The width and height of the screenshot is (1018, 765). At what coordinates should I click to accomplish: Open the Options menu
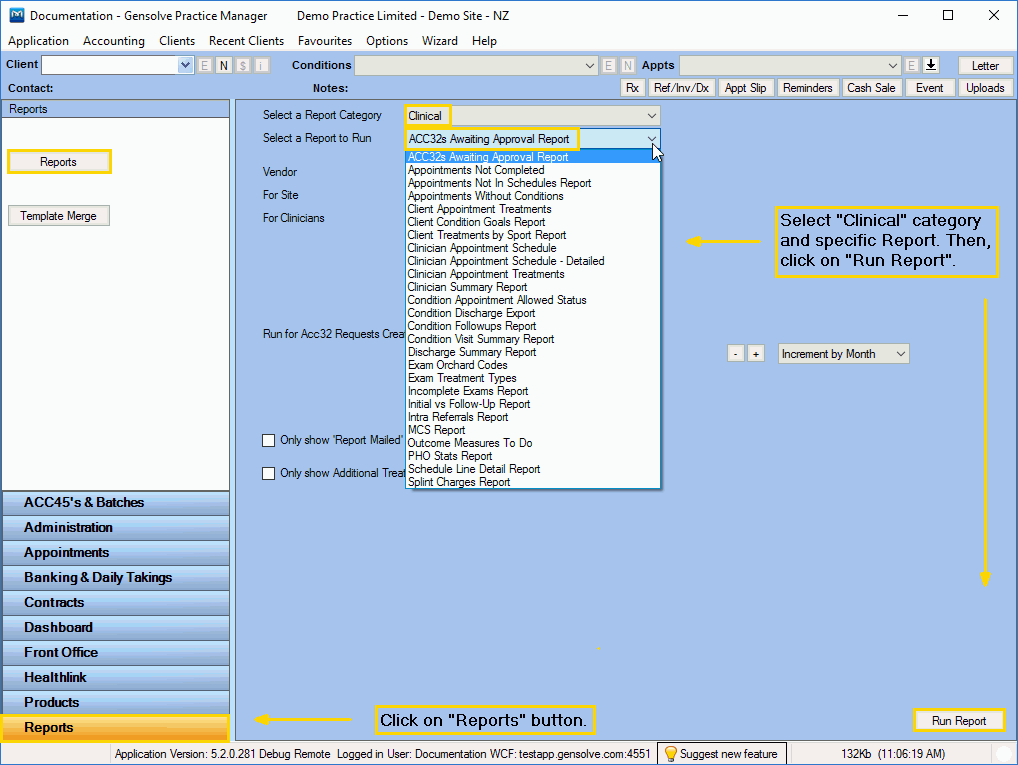[387, 41]
